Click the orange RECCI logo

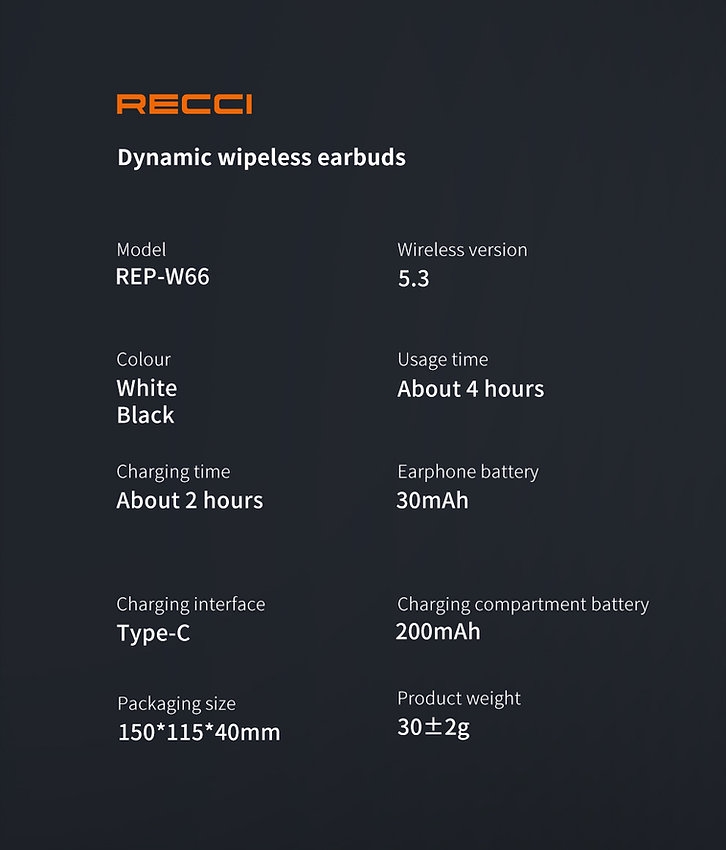(x=184, y=104)
